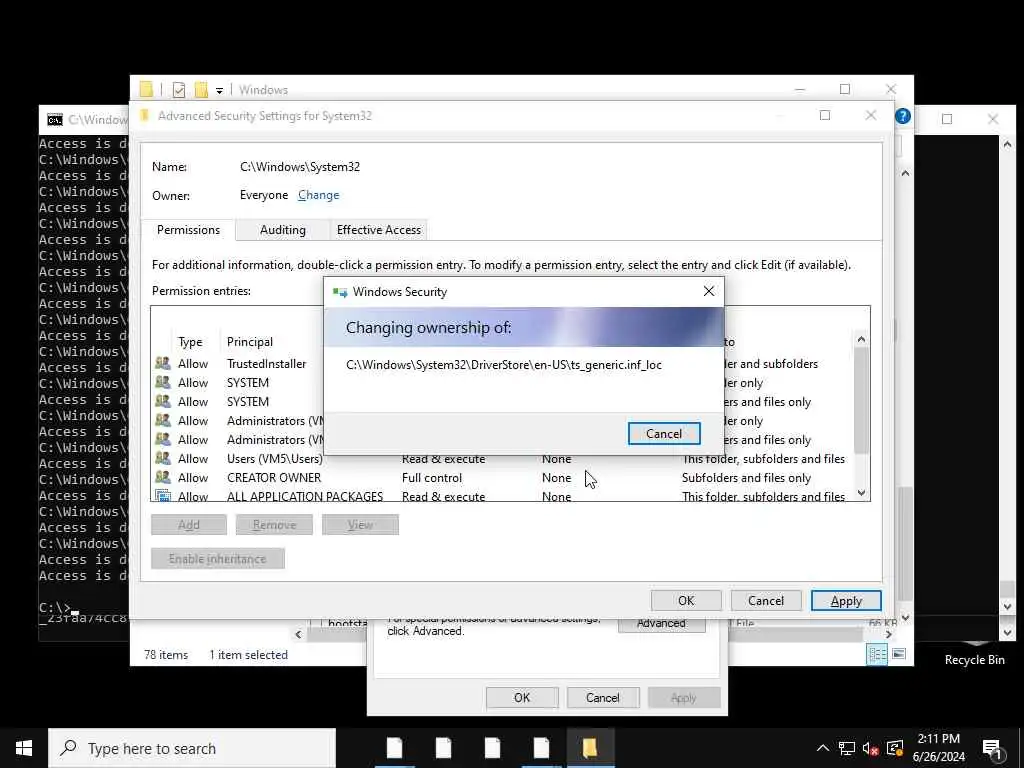
Task: Click the View permission button
Action: click(360, 524)
